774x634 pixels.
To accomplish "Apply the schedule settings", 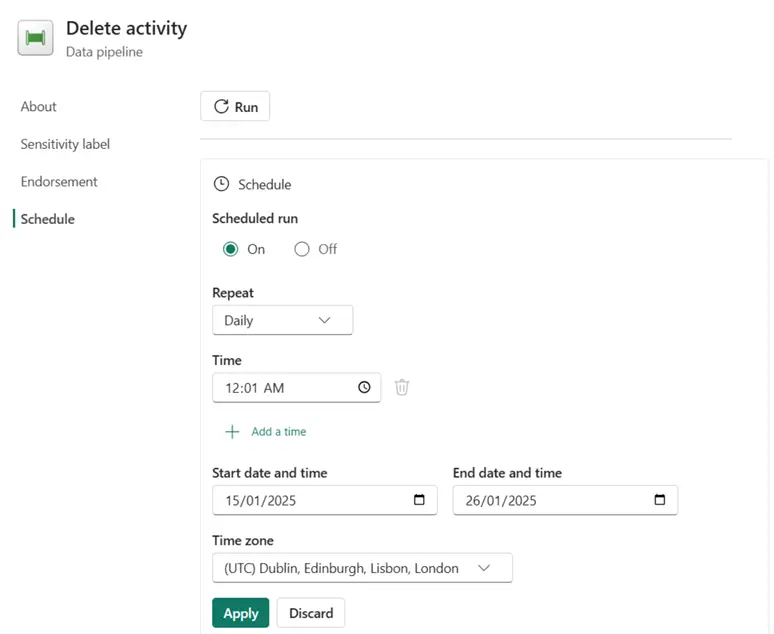I will pos(241,613).
